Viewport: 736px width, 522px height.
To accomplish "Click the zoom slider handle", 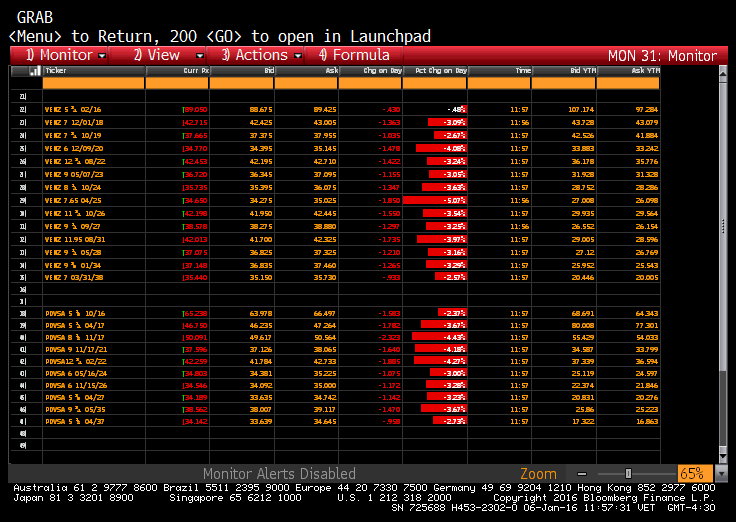I will click(629, 474).
